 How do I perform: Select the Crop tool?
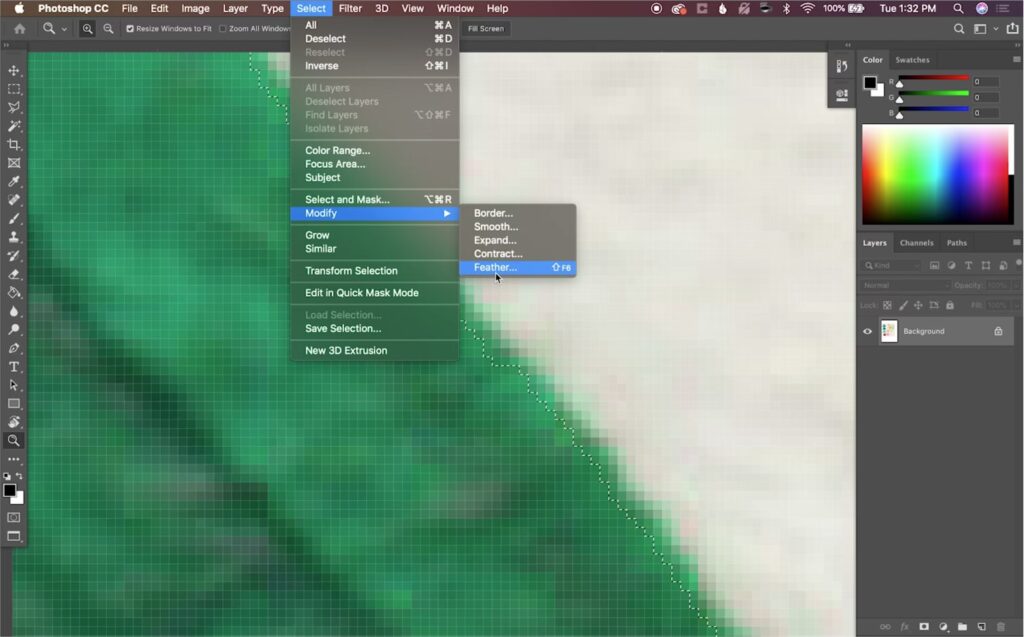[14, 144]
